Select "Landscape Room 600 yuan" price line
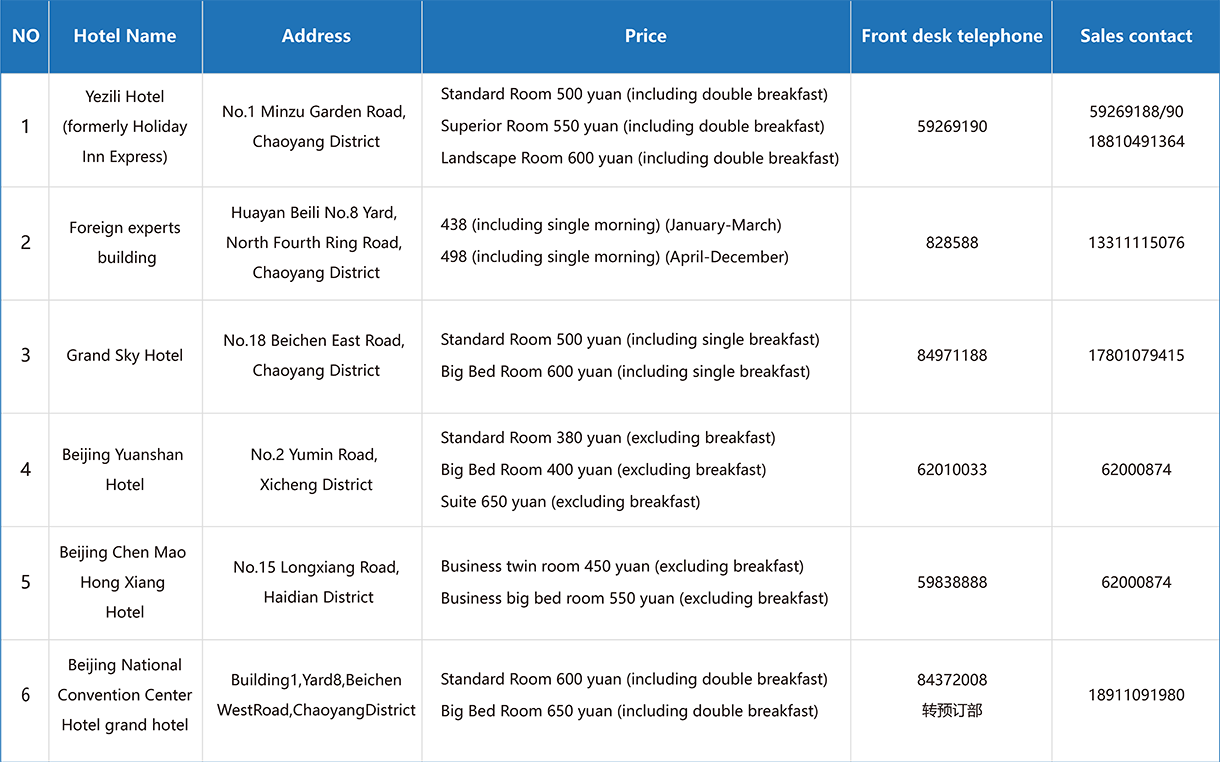This screenshot has height=762, width=1220. 639,158
